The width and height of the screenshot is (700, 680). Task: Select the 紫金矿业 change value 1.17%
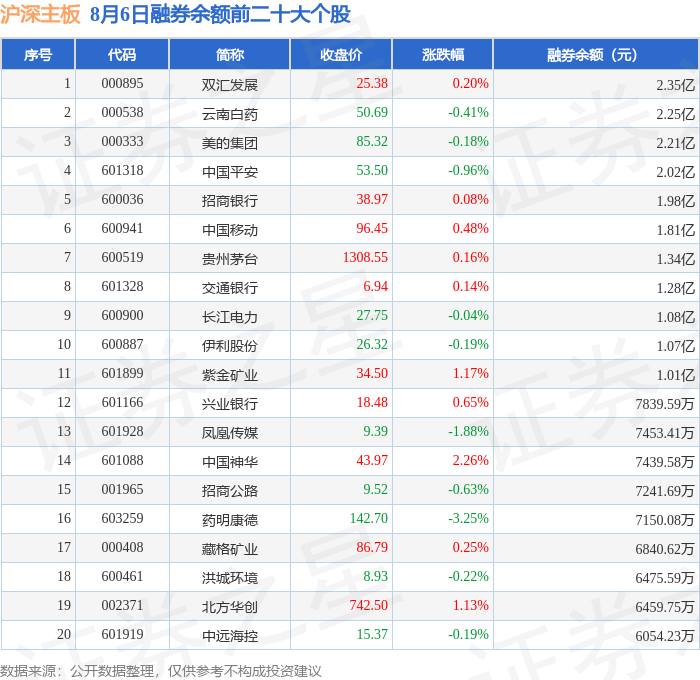pos(471,373)
